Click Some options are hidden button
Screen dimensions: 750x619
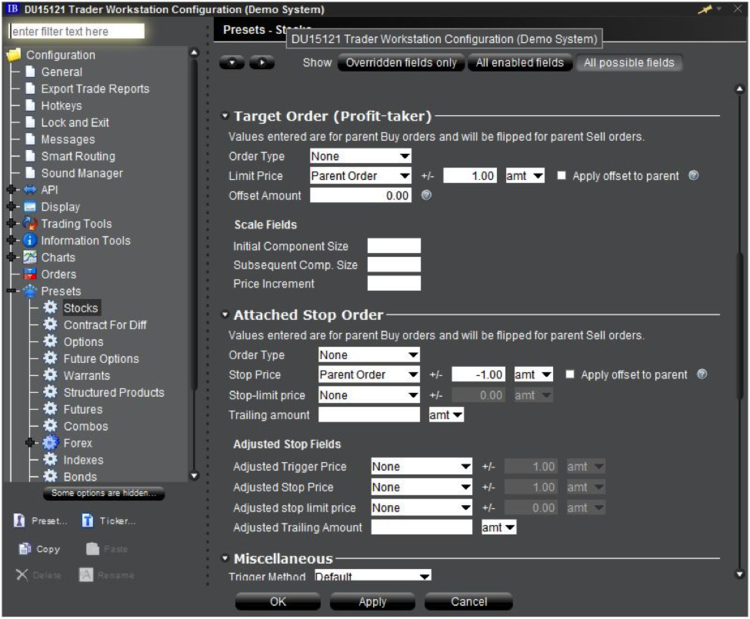tap(104, 493)
